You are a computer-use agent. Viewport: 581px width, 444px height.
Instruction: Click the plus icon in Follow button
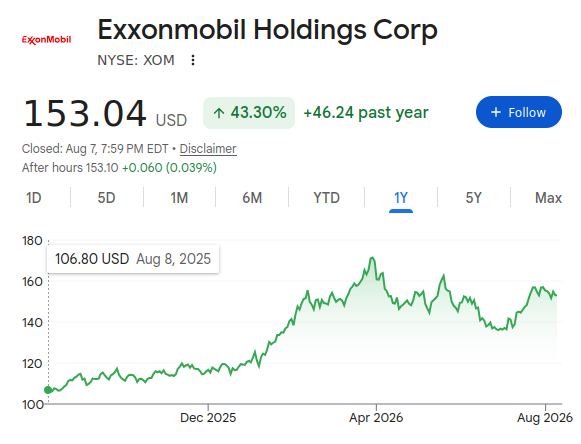[496, 112]
